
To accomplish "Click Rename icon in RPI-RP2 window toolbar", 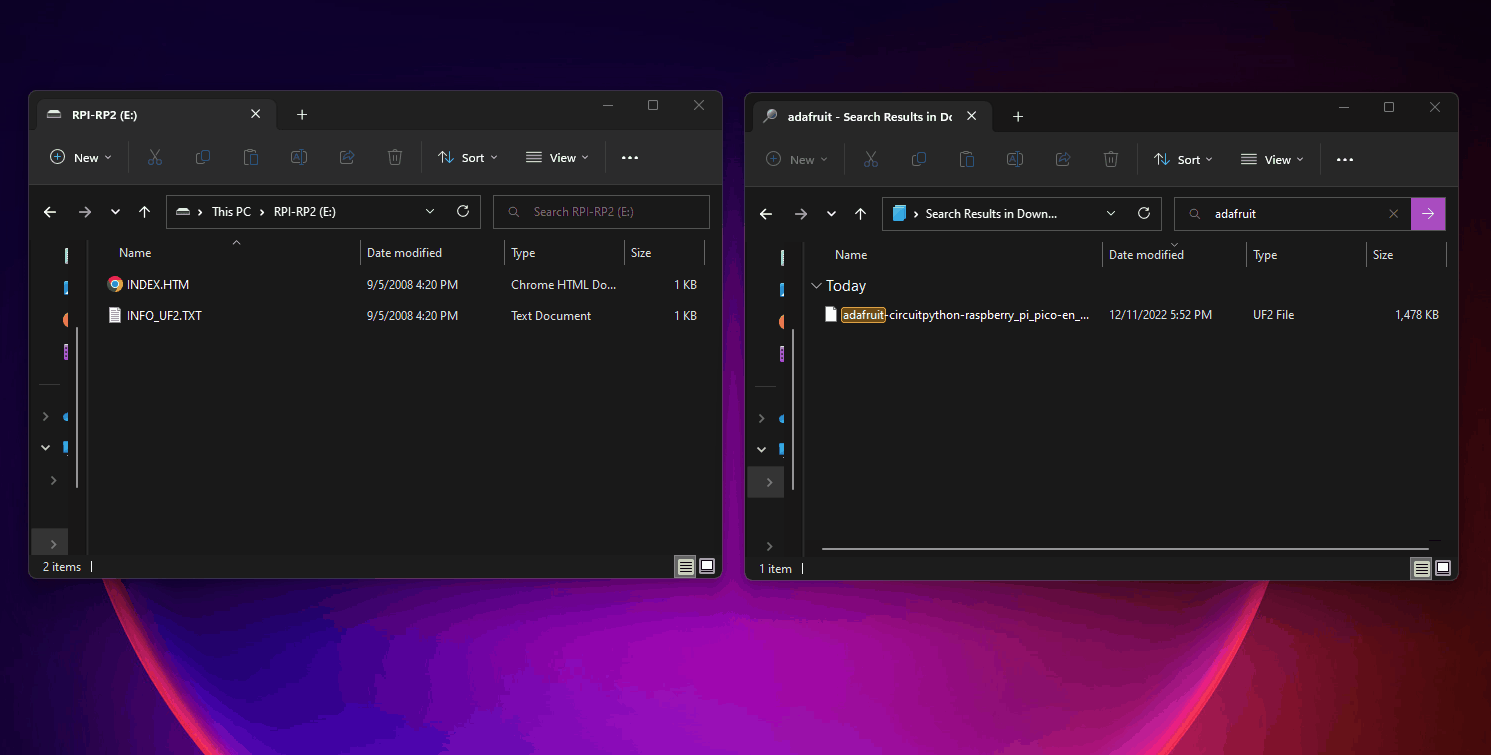I will click(x=298, y=157).
